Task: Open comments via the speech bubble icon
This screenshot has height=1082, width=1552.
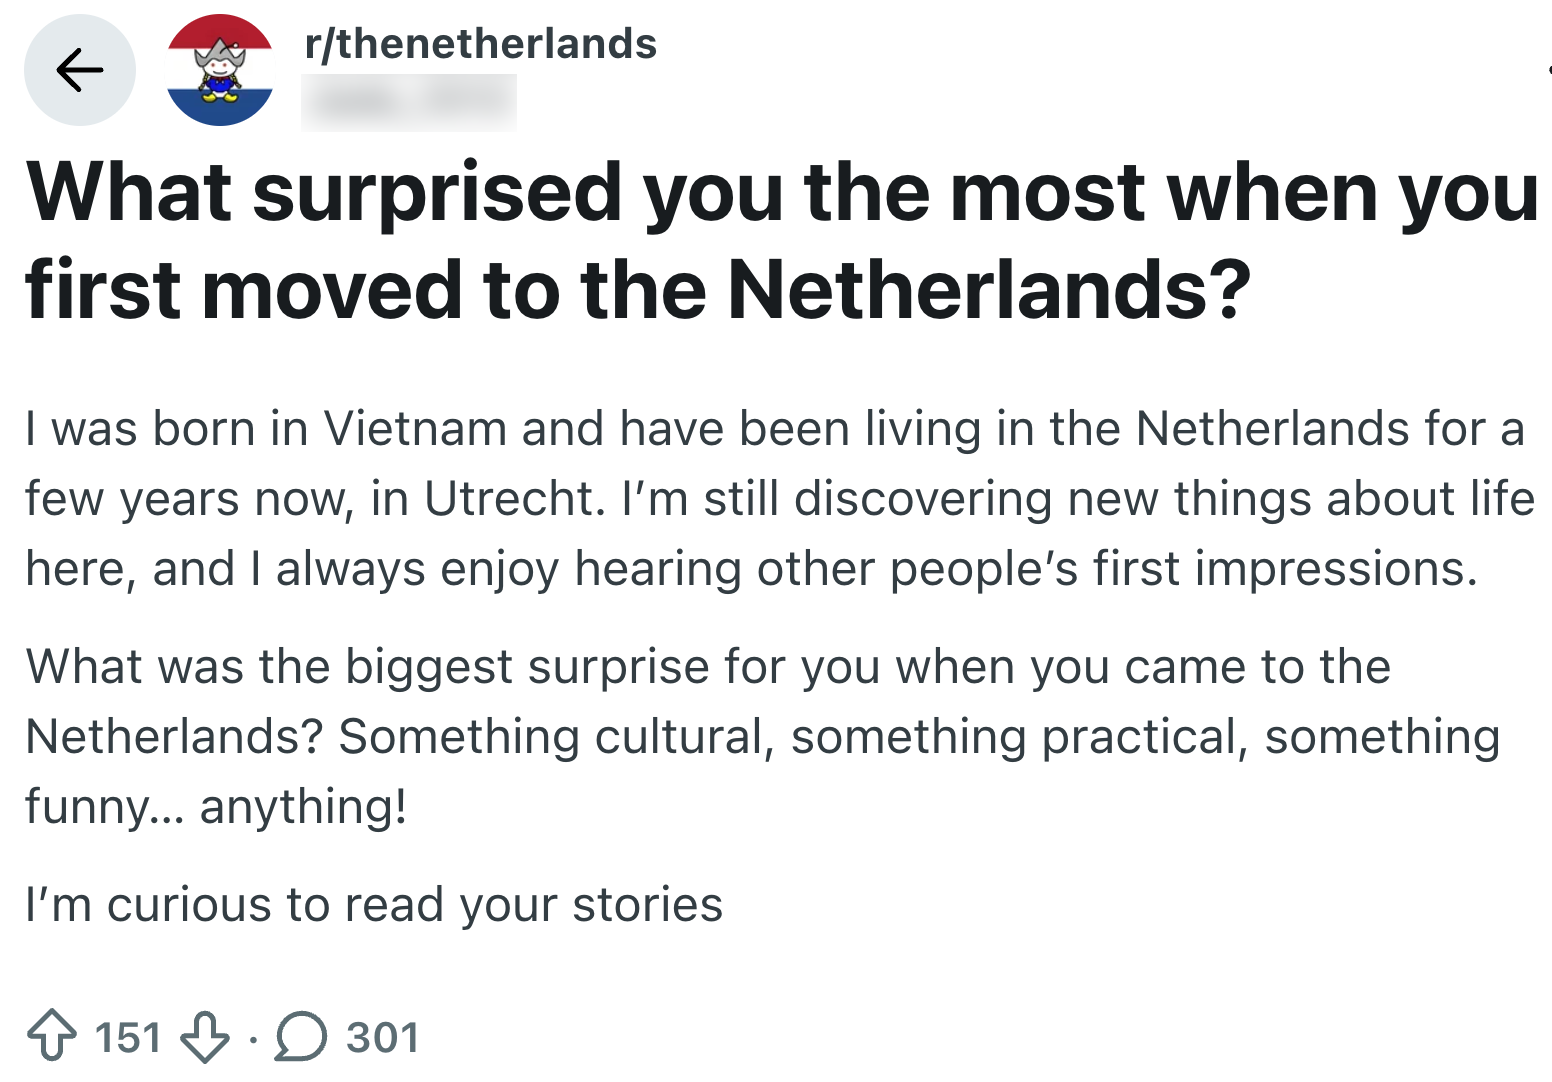Action: [301, 1036]
